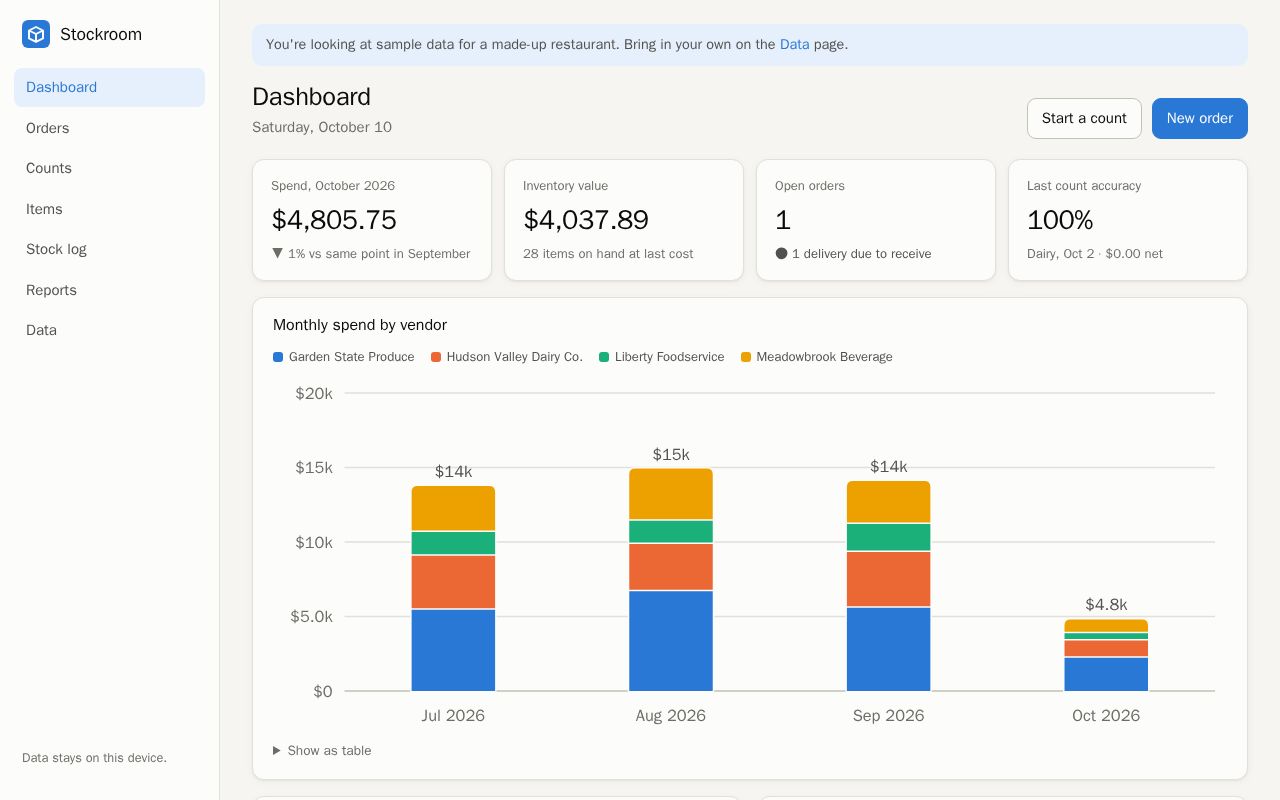The width and height of the screenshot is (1280, 800).
Task: Click the $20k y-axis label
Action: pyautogui.click(x=314, y=394)
